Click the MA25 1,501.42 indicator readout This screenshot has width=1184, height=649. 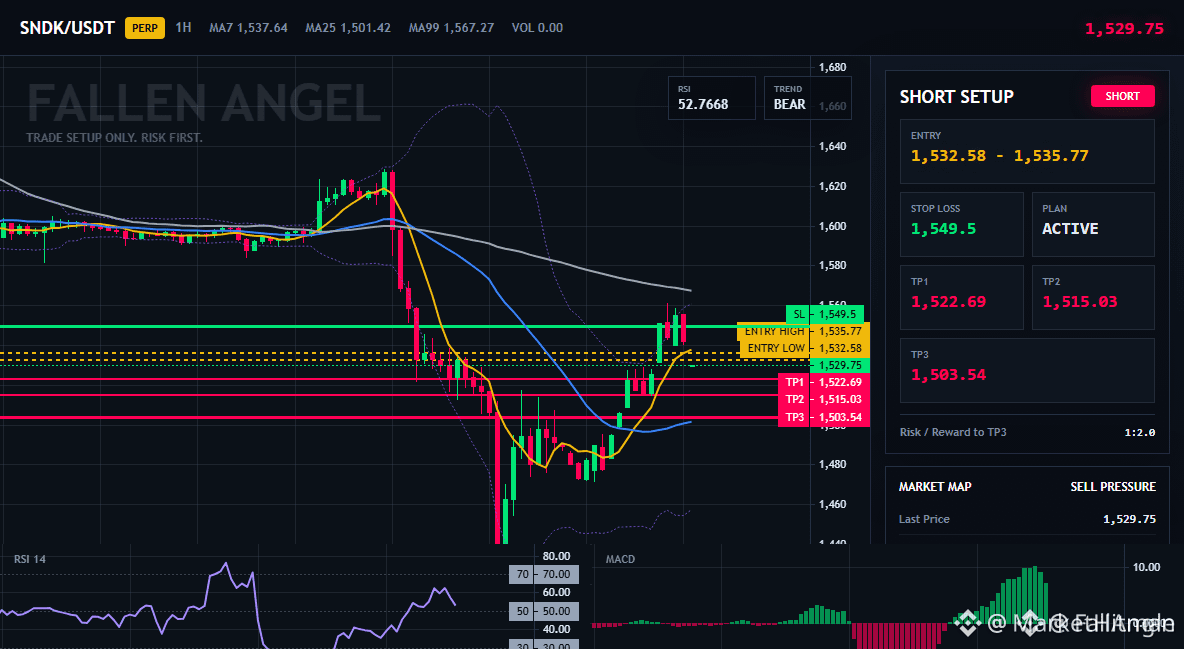tap(348, 28)
